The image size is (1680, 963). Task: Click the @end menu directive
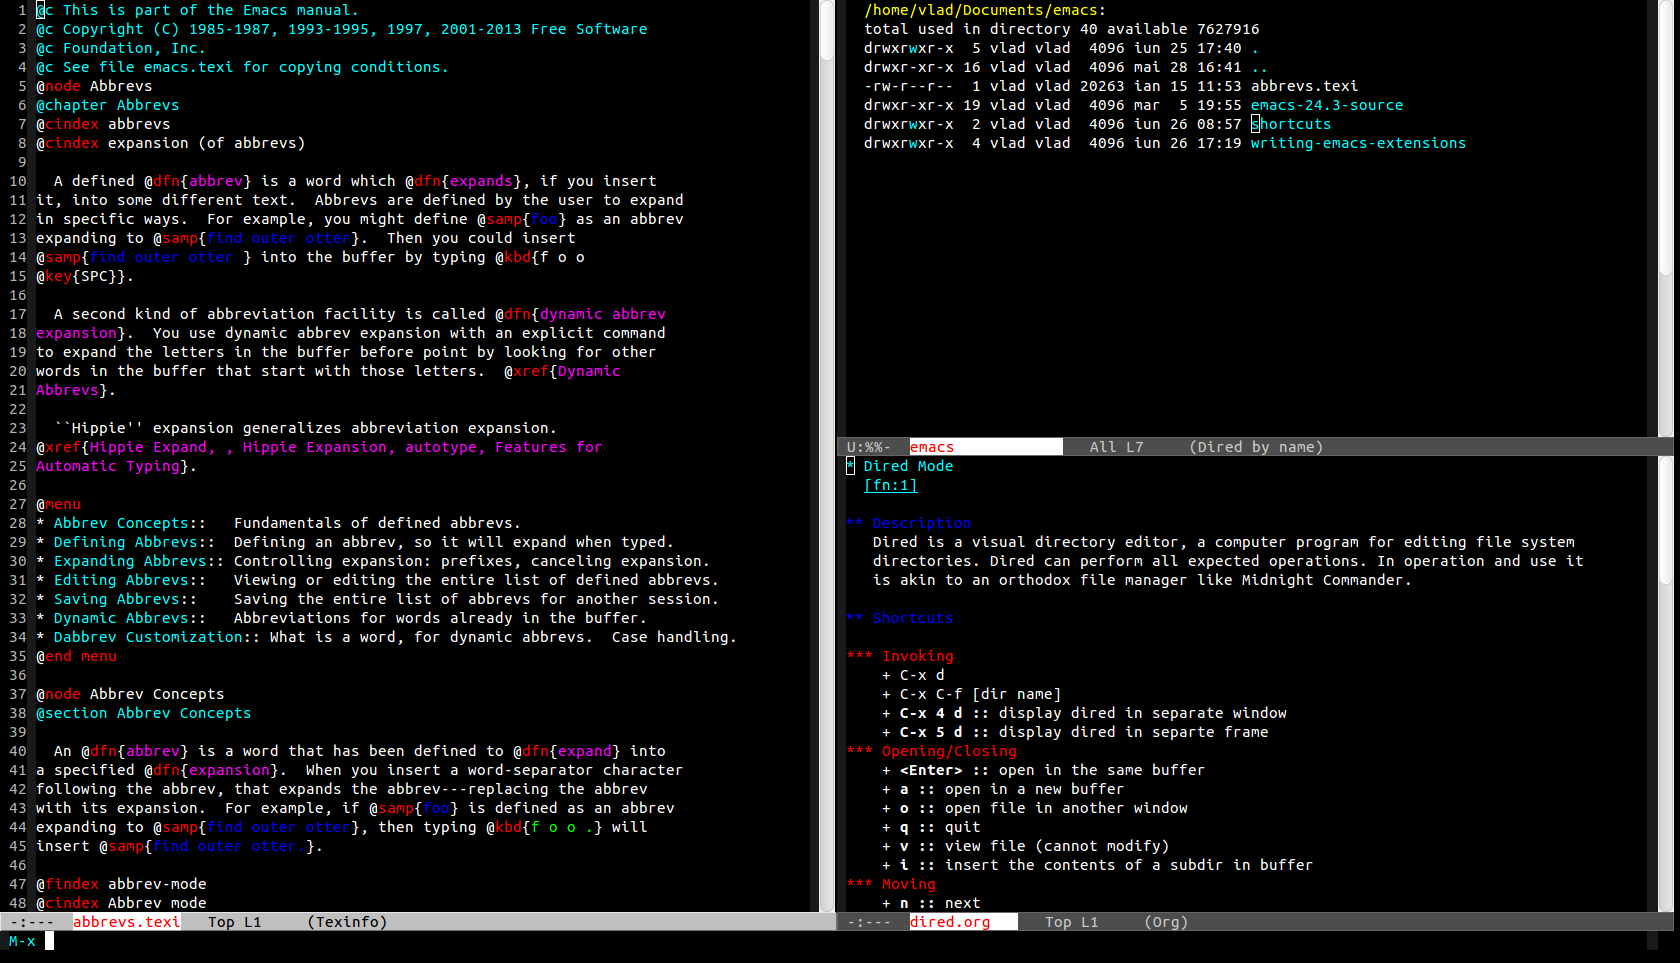[x=76, y=656]
